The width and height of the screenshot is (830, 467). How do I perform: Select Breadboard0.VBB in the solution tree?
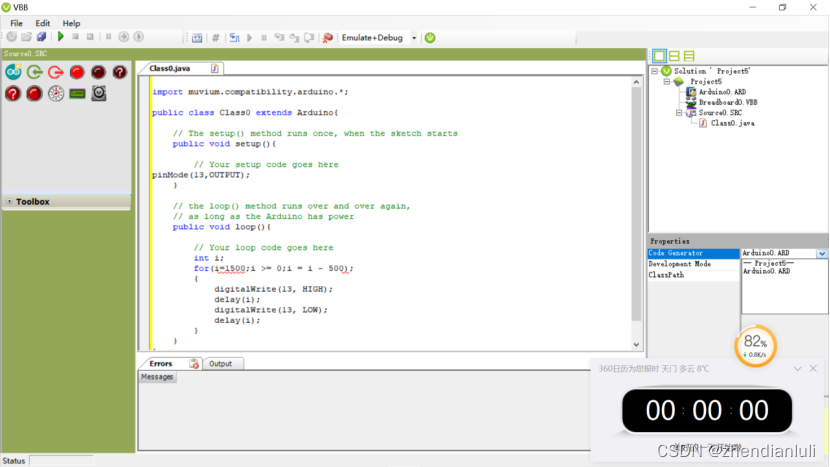coord(728,102)
